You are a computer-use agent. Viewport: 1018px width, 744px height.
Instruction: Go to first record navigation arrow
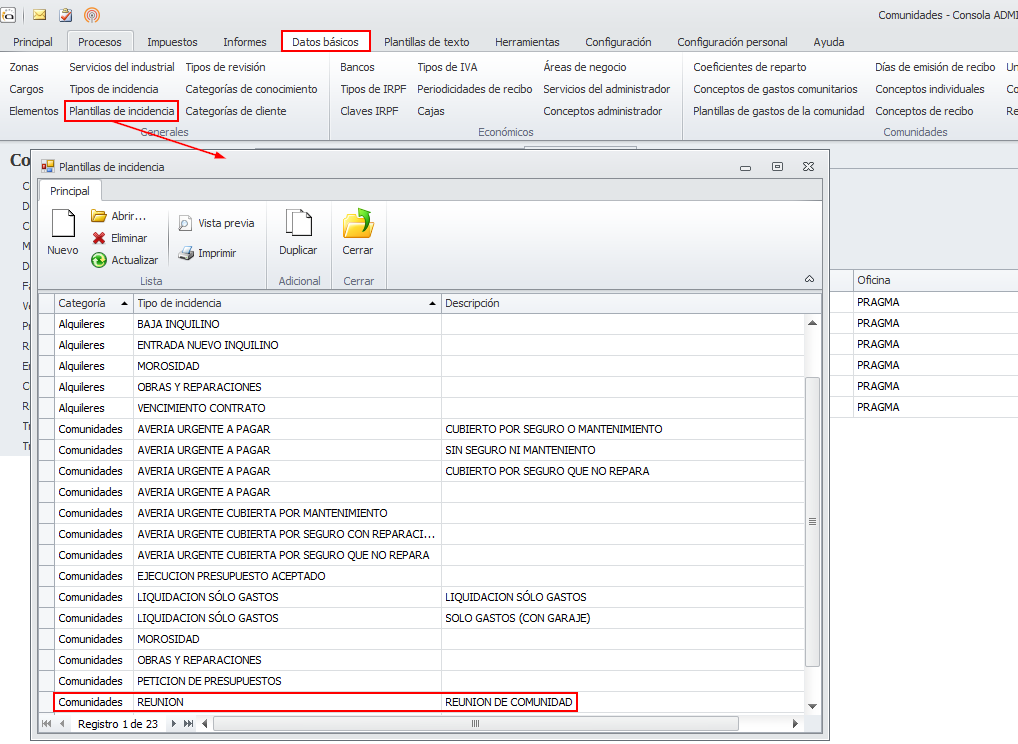(47, 723)
